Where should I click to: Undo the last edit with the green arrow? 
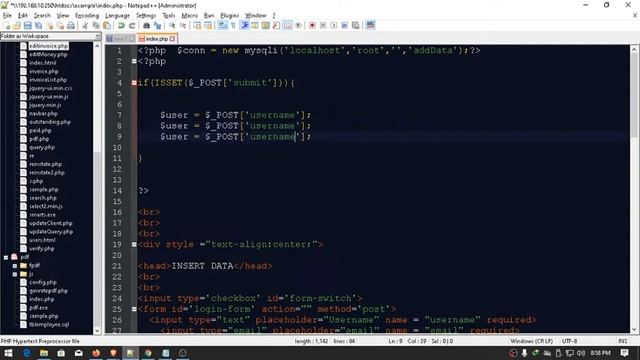click(121, 25)
